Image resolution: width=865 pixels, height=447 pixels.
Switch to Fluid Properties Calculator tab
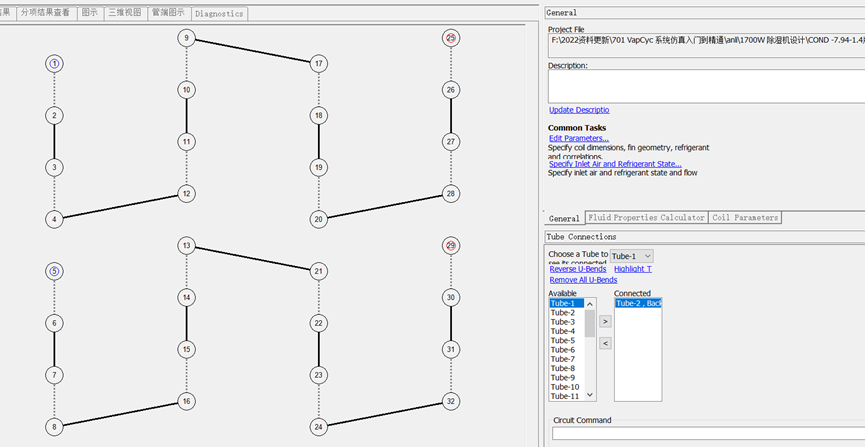[646, 218]
